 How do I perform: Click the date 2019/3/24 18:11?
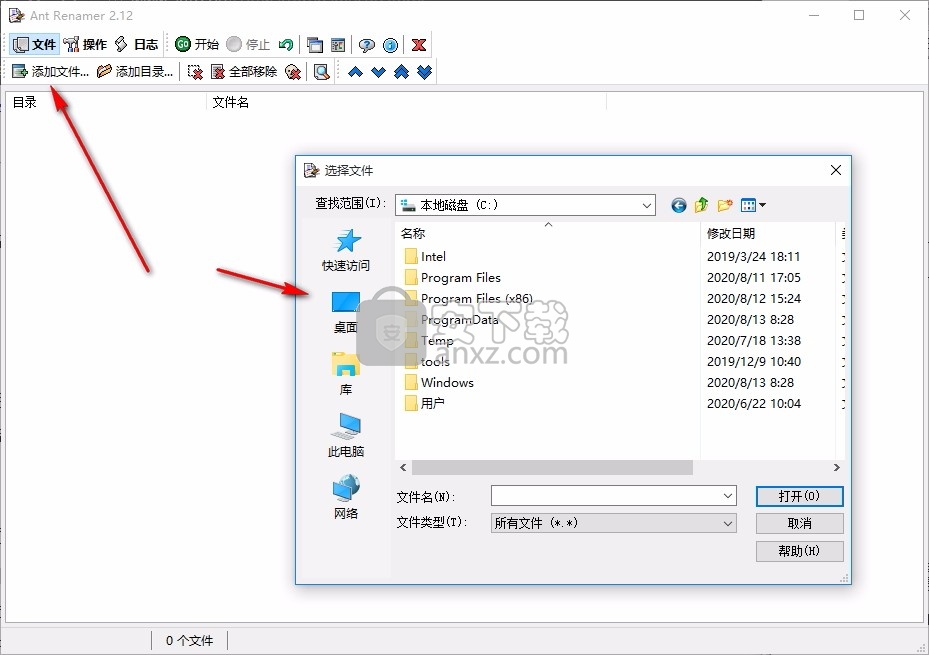754,256
